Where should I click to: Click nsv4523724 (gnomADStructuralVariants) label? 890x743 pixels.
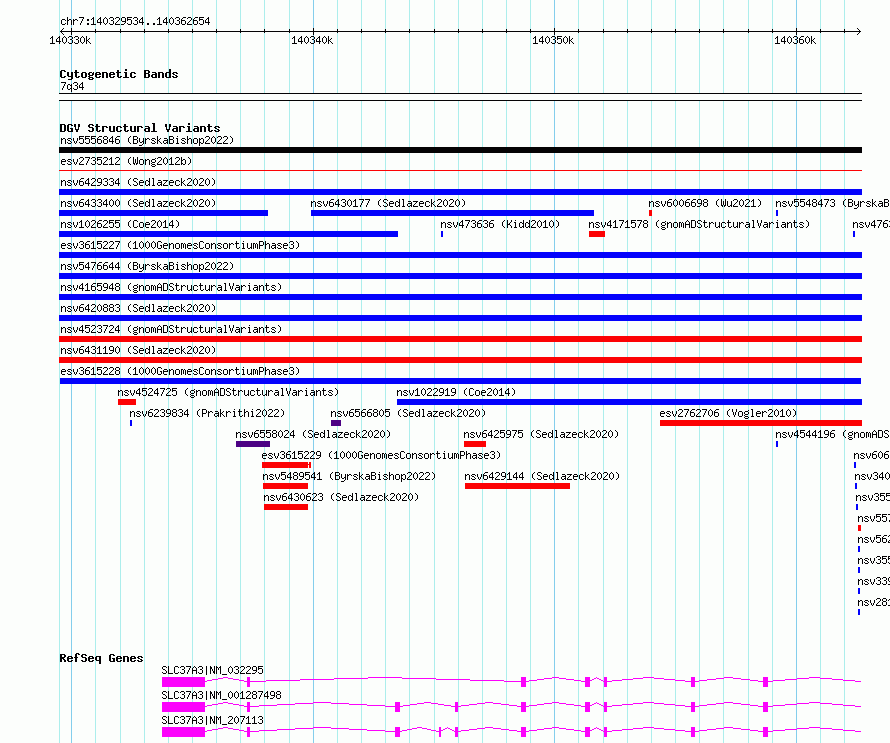171,329
